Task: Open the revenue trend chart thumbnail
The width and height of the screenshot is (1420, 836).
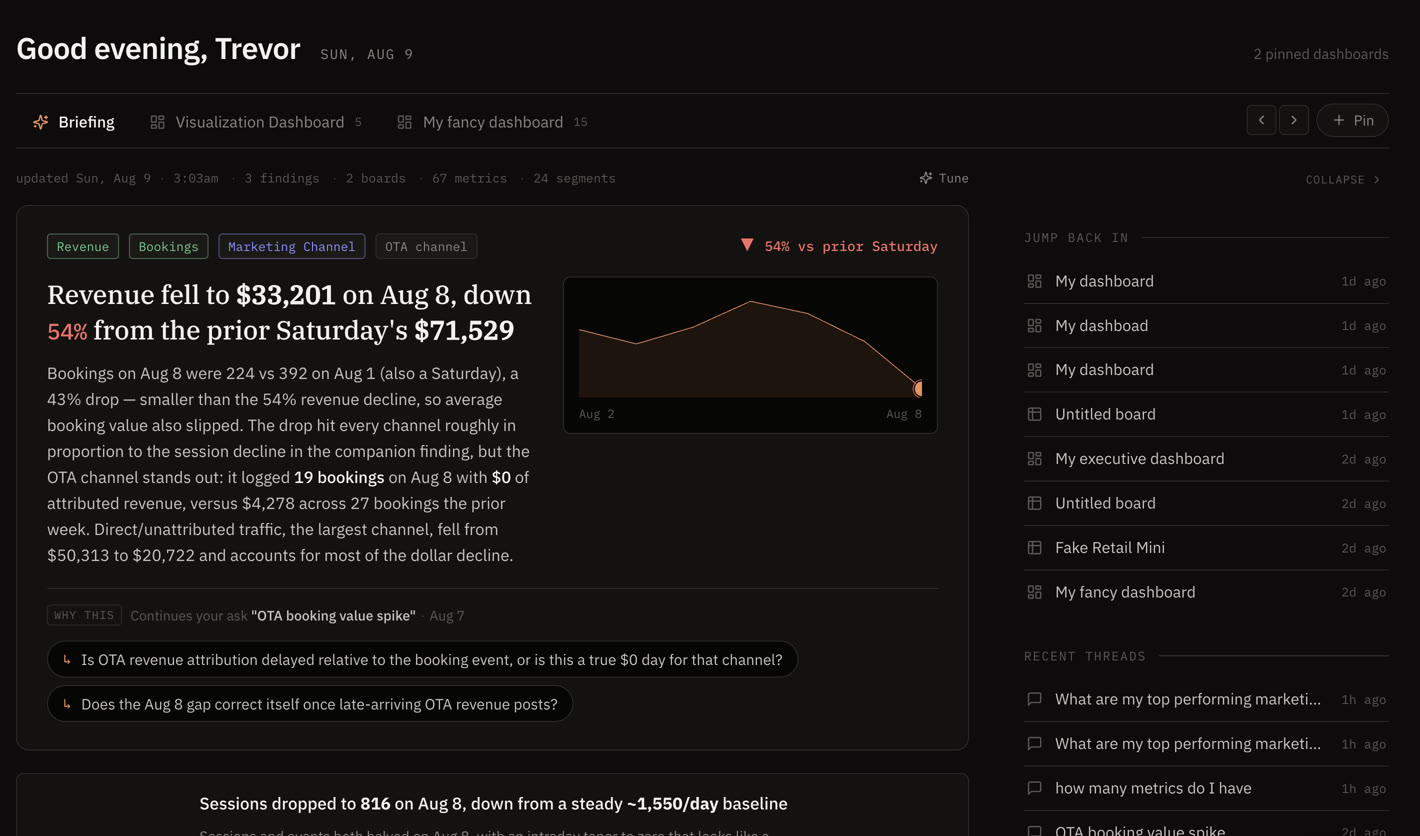Action: (750, 355)
